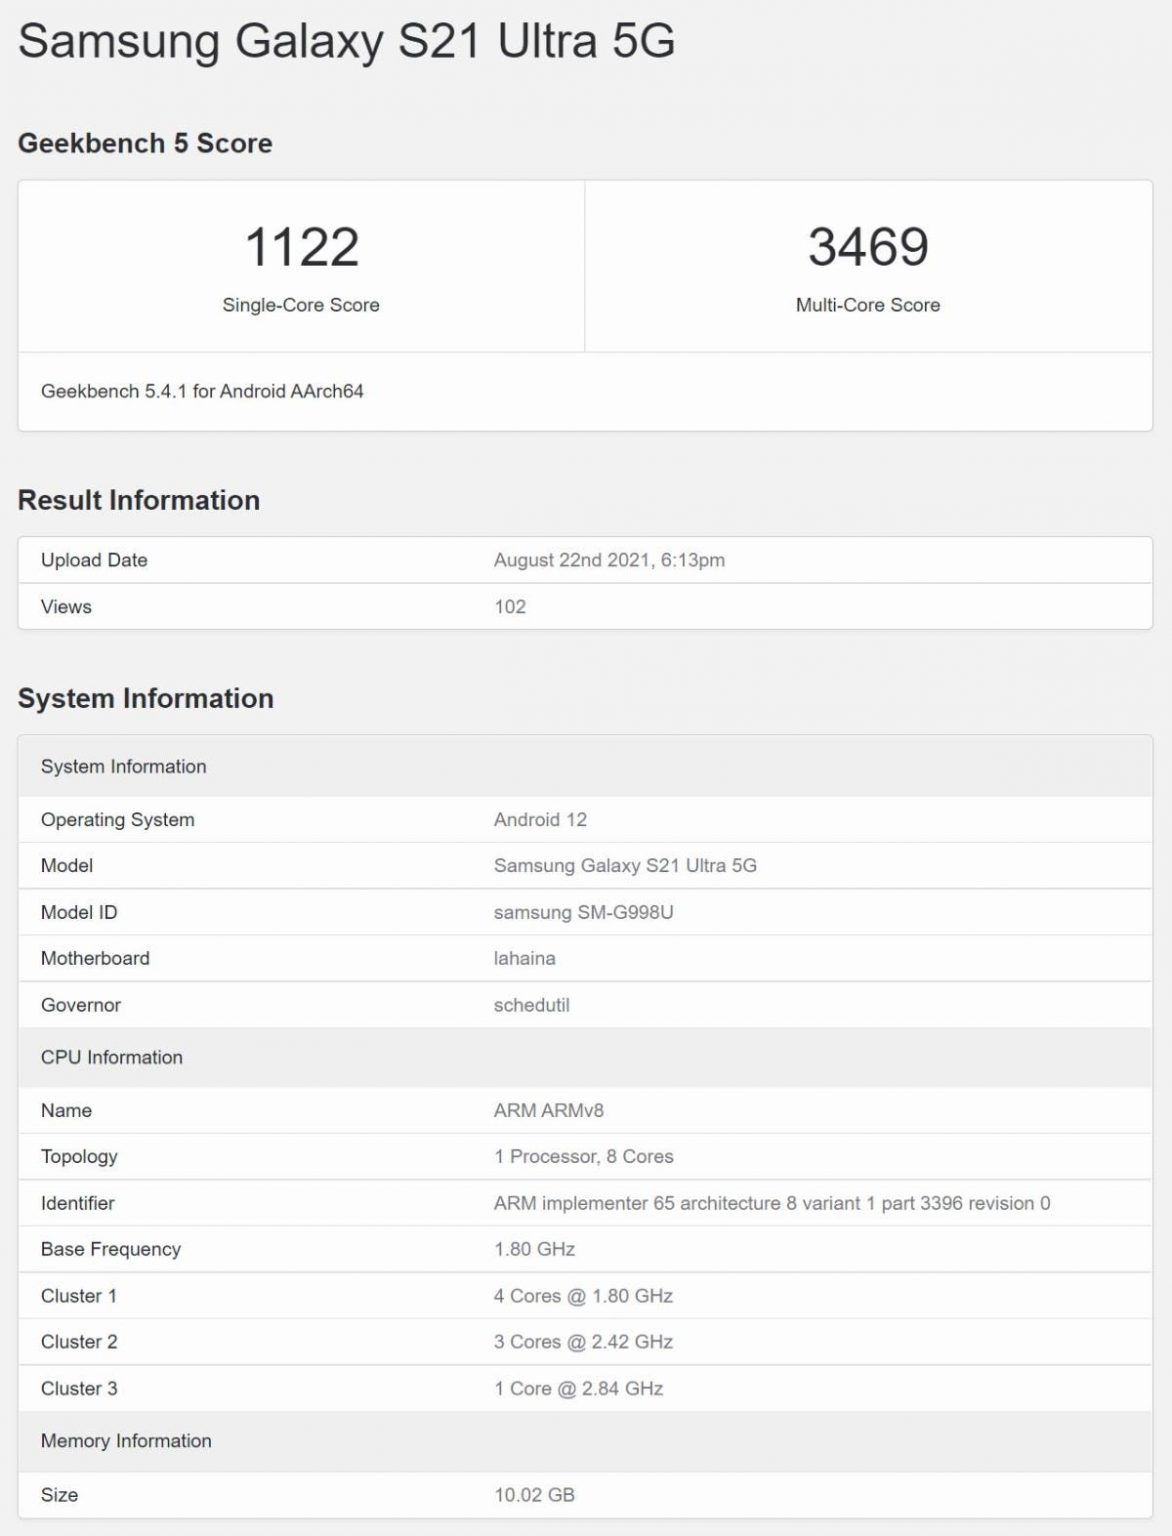Select the ARM implementer identifier text
The image size is (1172, 1536).
click(x=771, y=1203)
